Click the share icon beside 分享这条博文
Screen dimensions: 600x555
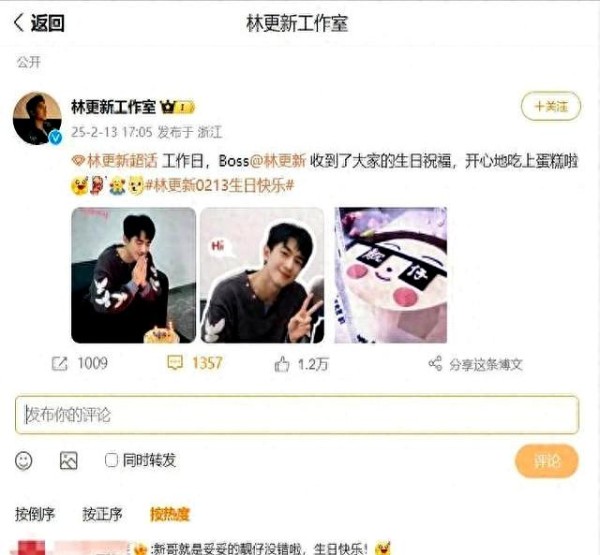[x=435, y=364]
